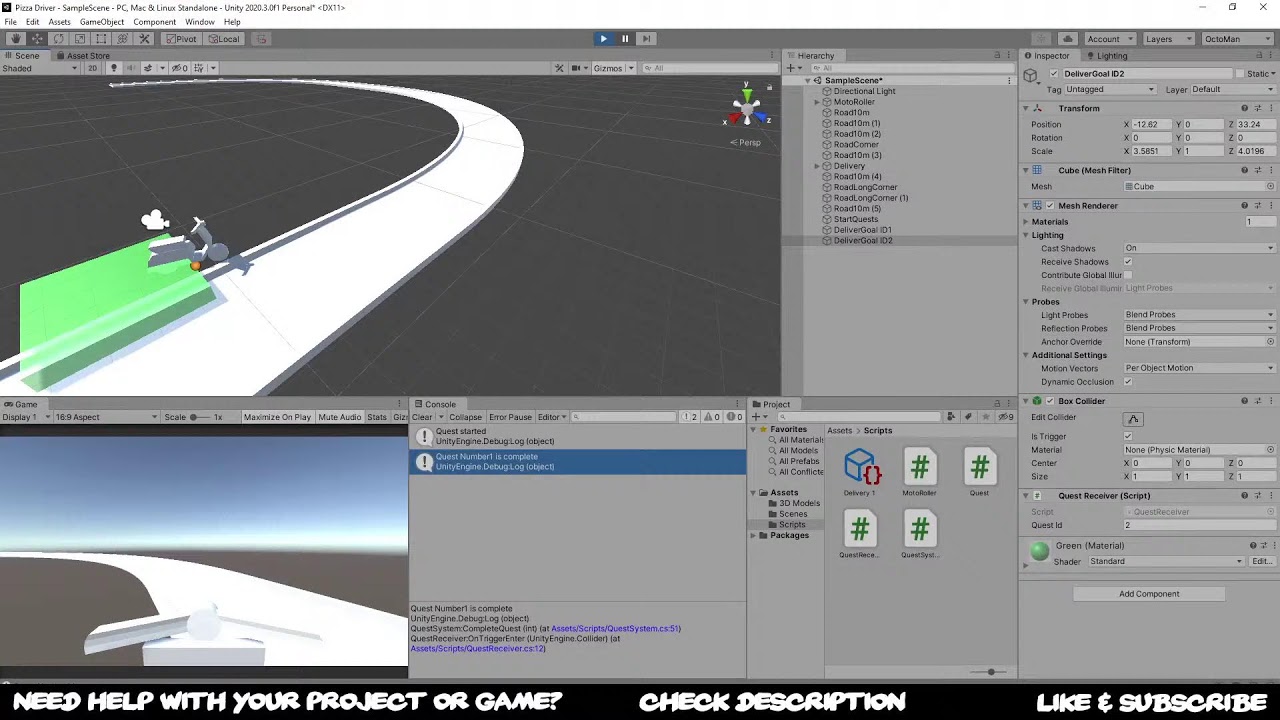Viewport: 1280px width, 720px height.
Task: Click the Step frame button
Action: pyautogui.click(x=646, y=39)
